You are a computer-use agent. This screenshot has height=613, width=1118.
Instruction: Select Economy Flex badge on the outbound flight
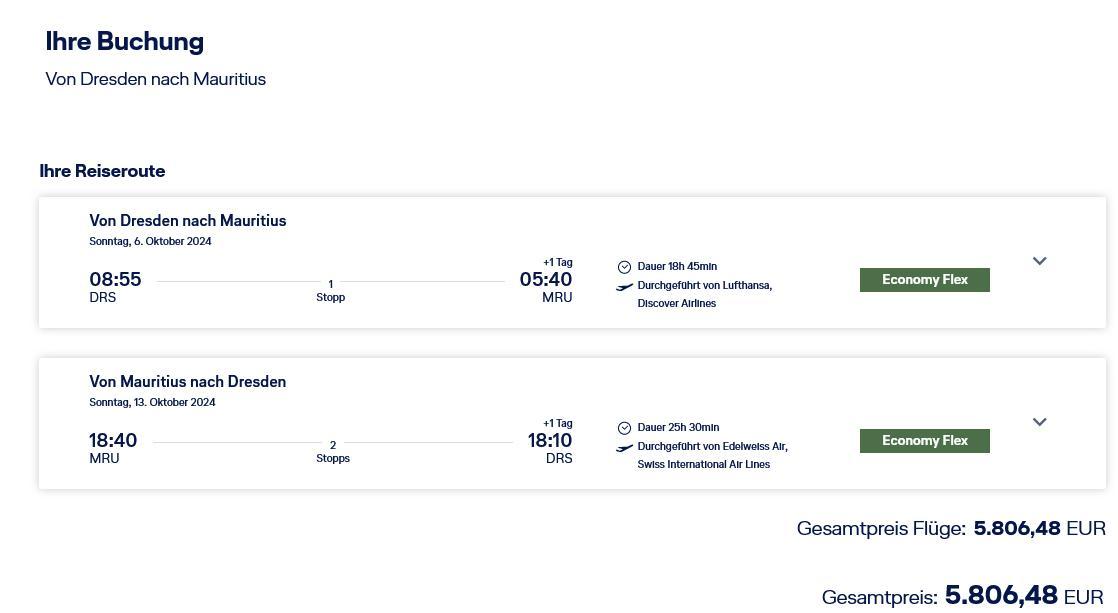[x=925, y=280]
